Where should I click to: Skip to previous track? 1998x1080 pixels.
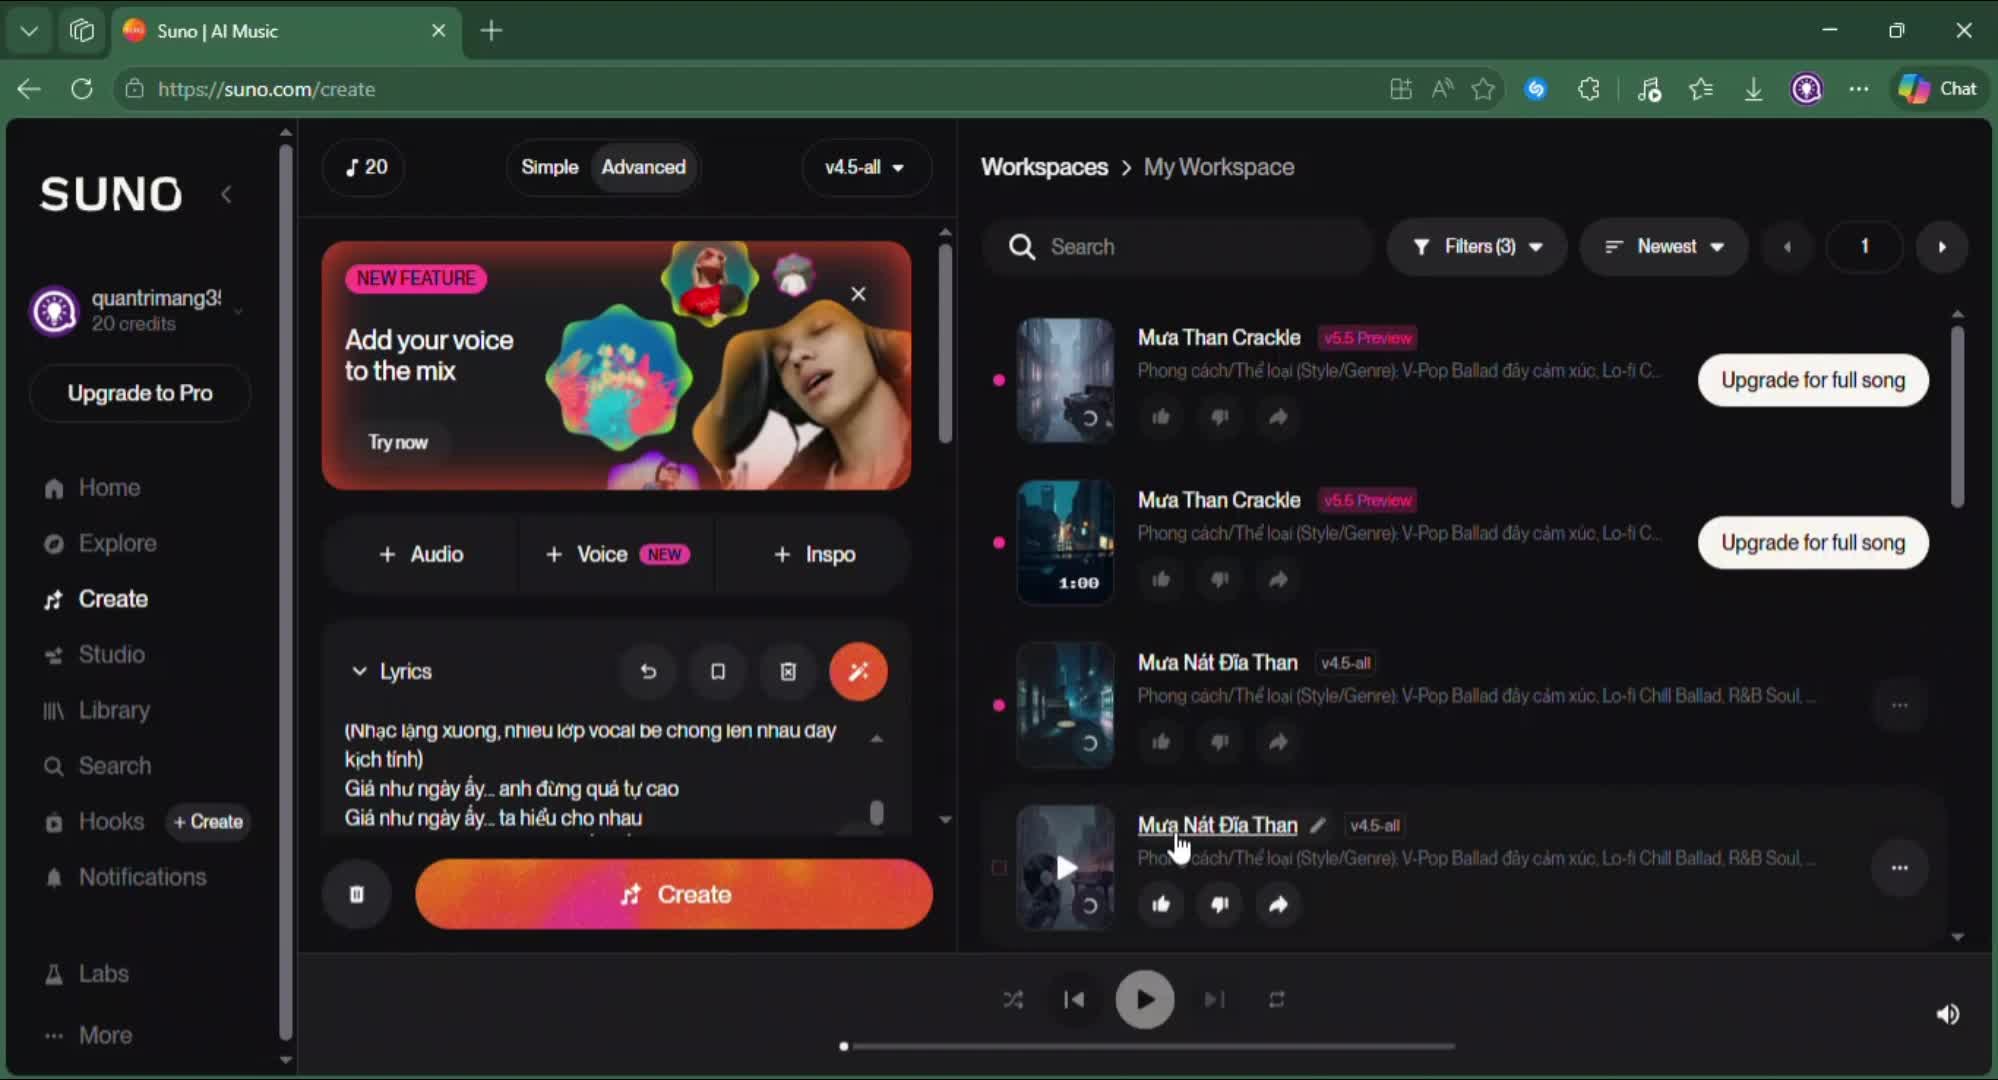click(1074, 1000)
